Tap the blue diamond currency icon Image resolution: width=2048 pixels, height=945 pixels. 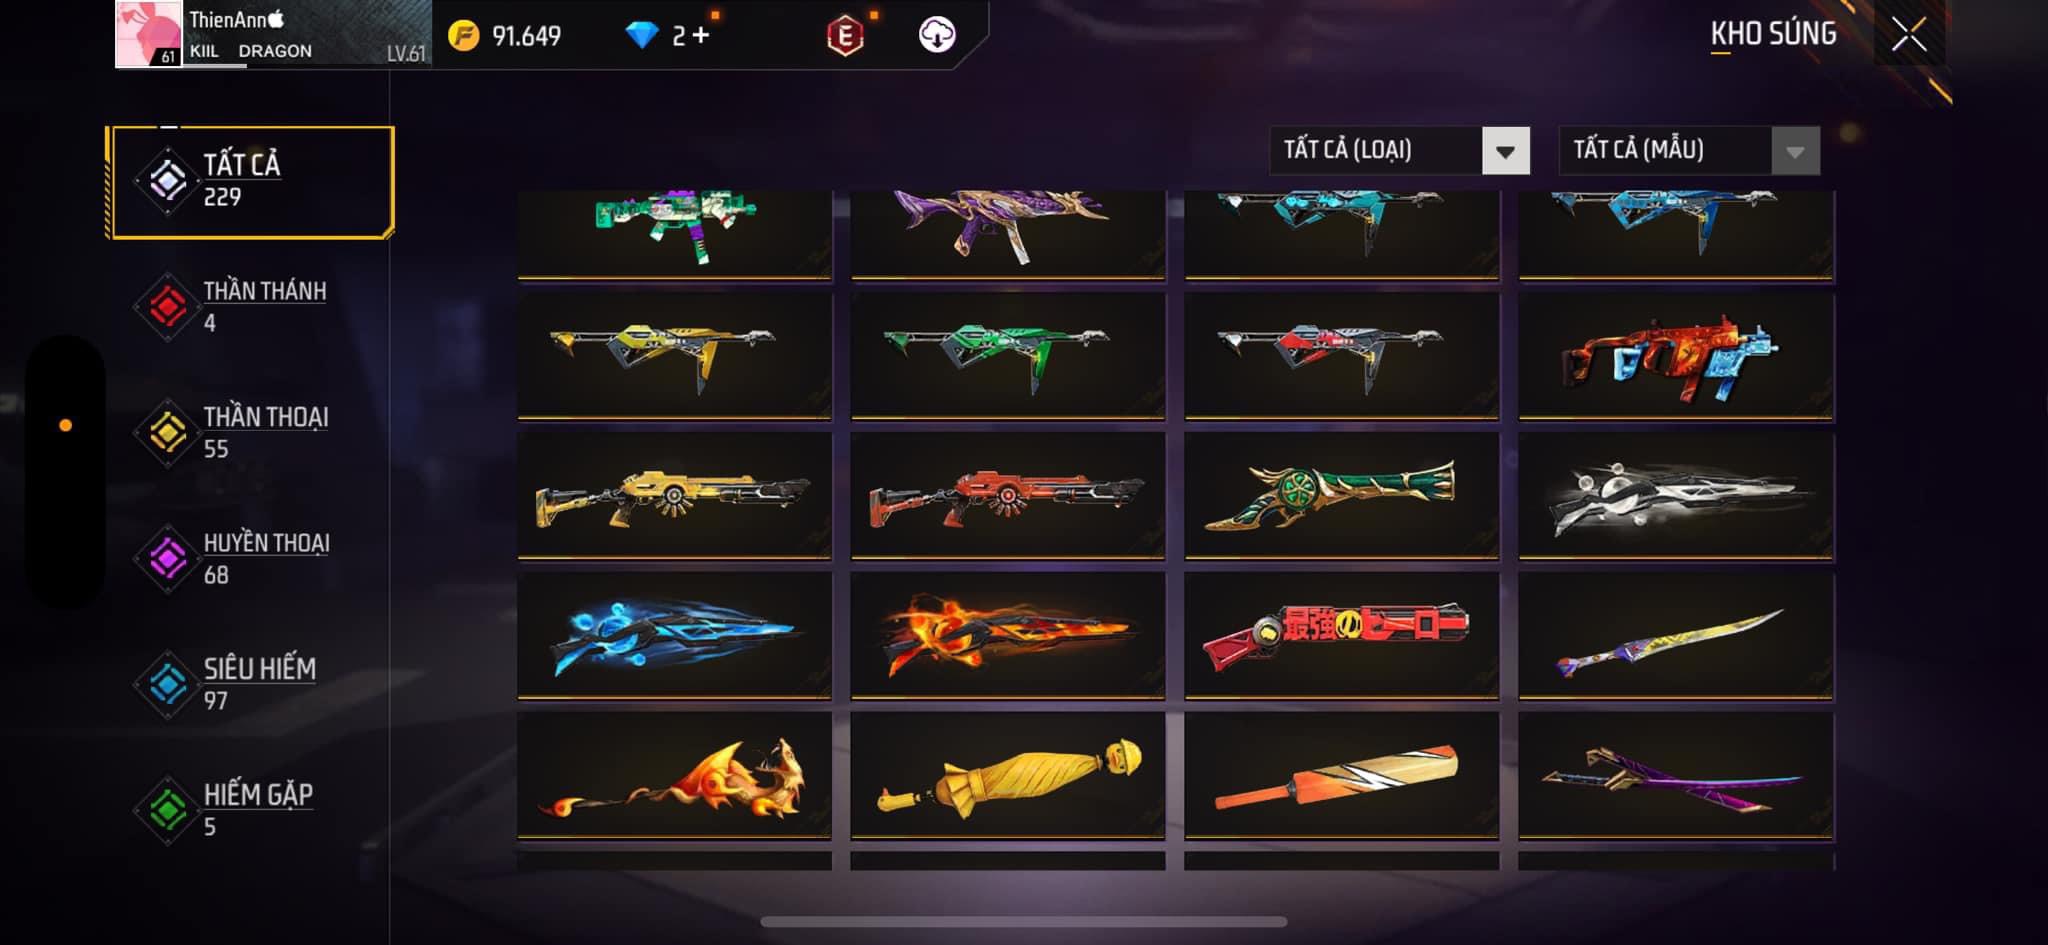(x=641, y=36)
